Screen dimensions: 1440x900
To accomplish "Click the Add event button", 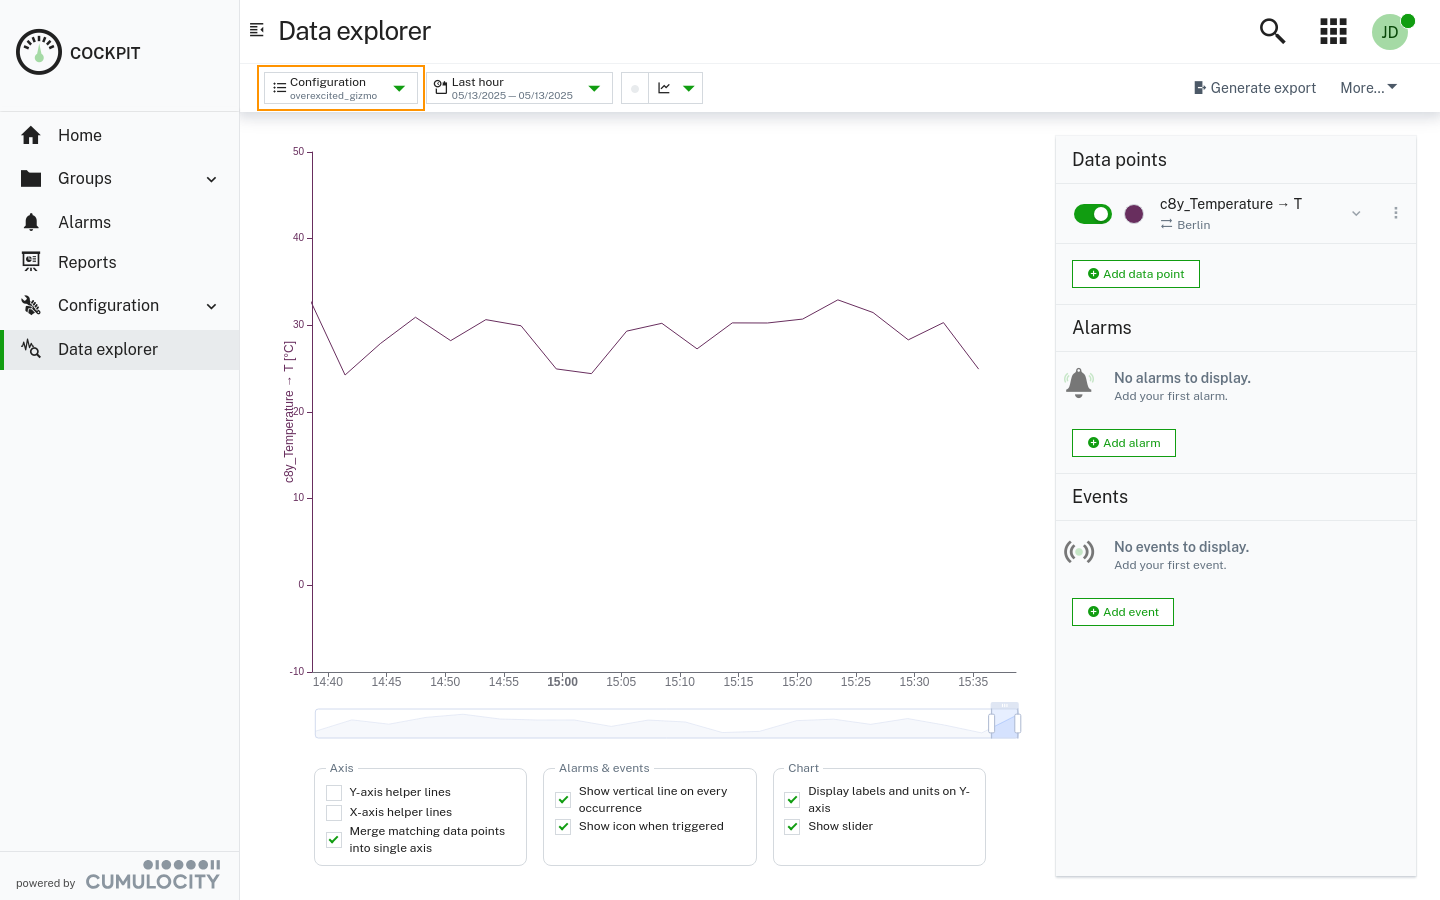I will tap(1123, 612).
